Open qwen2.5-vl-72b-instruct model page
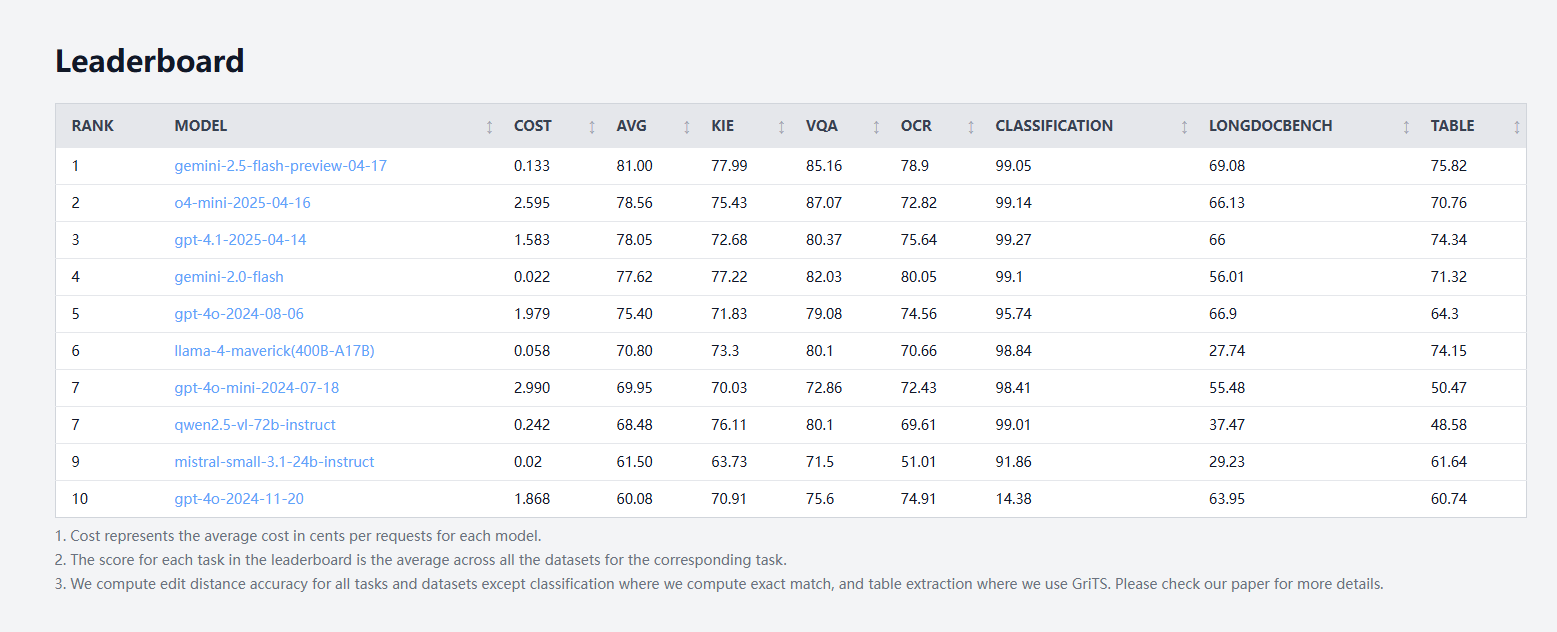The width and height of the screenshot is (1557, 632). pyautogui.click(x=255, y=425)
